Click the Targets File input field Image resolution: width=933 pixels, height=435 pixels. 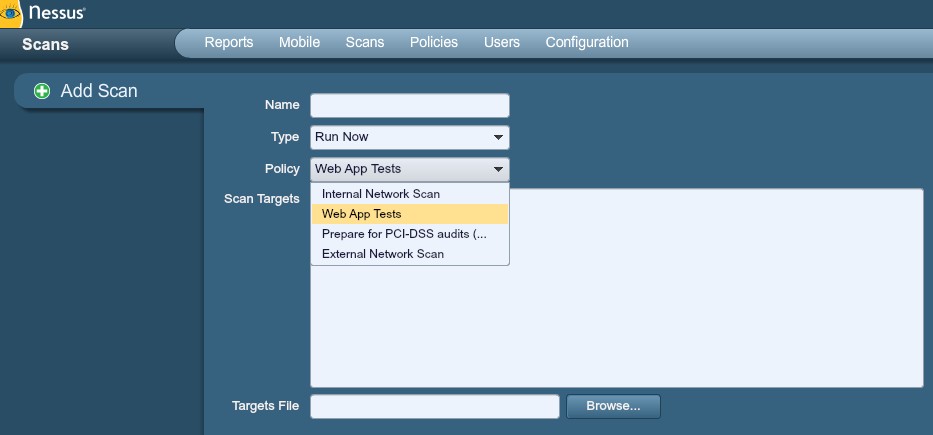coord(435,406)
